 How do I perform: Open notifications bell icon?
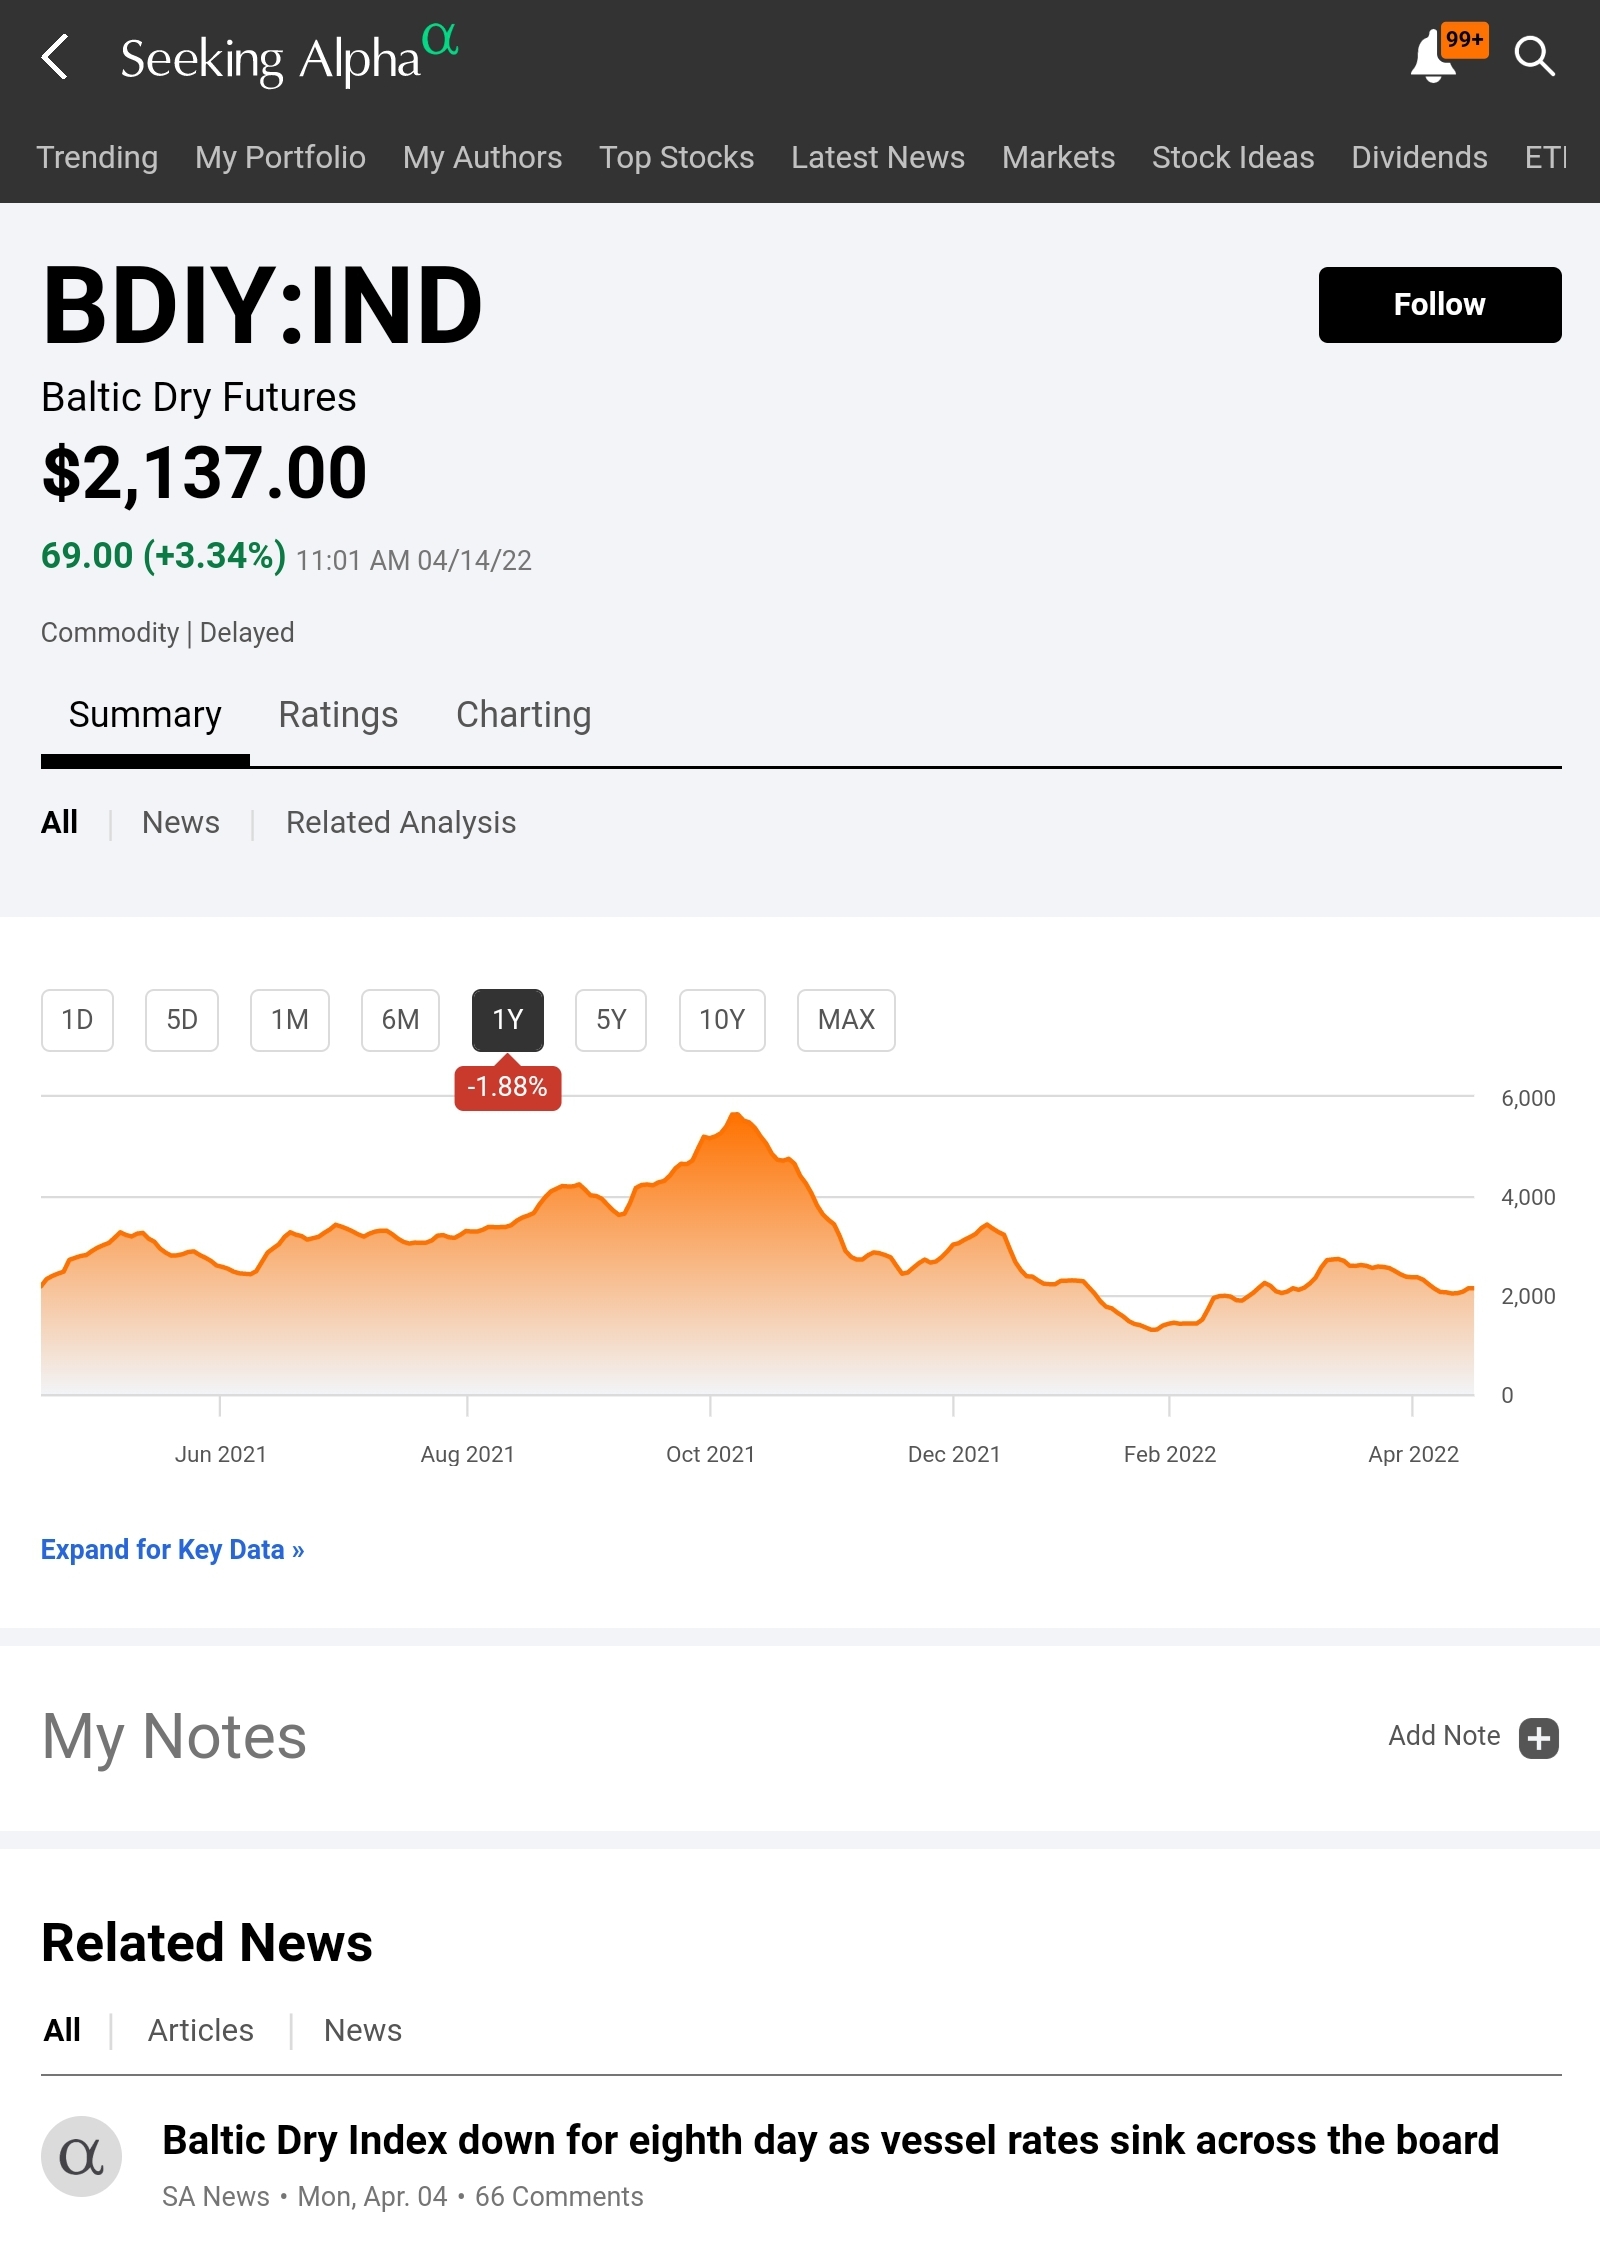click(x=1434, y=57)
